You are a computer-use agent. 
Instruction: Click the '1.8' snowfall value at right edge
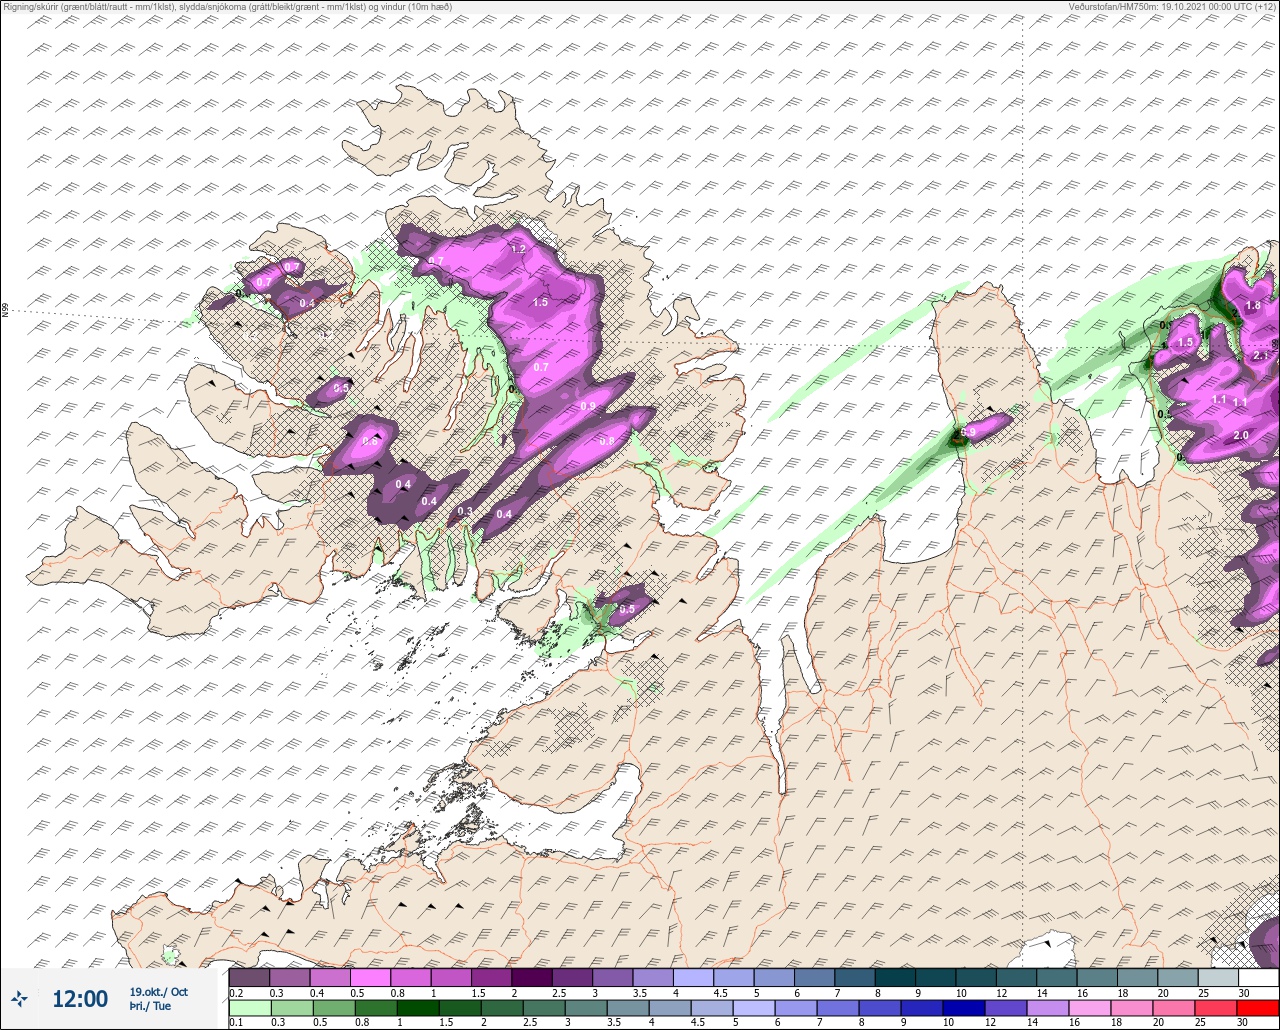tap(1253, 306)
